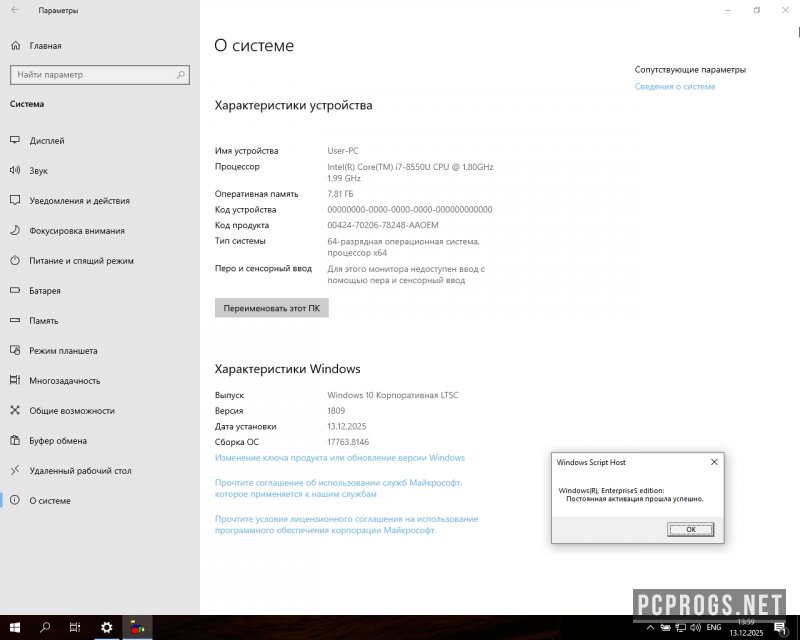The height and width of the screenshot is (640, 800).
Task: Open the Сведения о системе link
Action: coord(674,87)
